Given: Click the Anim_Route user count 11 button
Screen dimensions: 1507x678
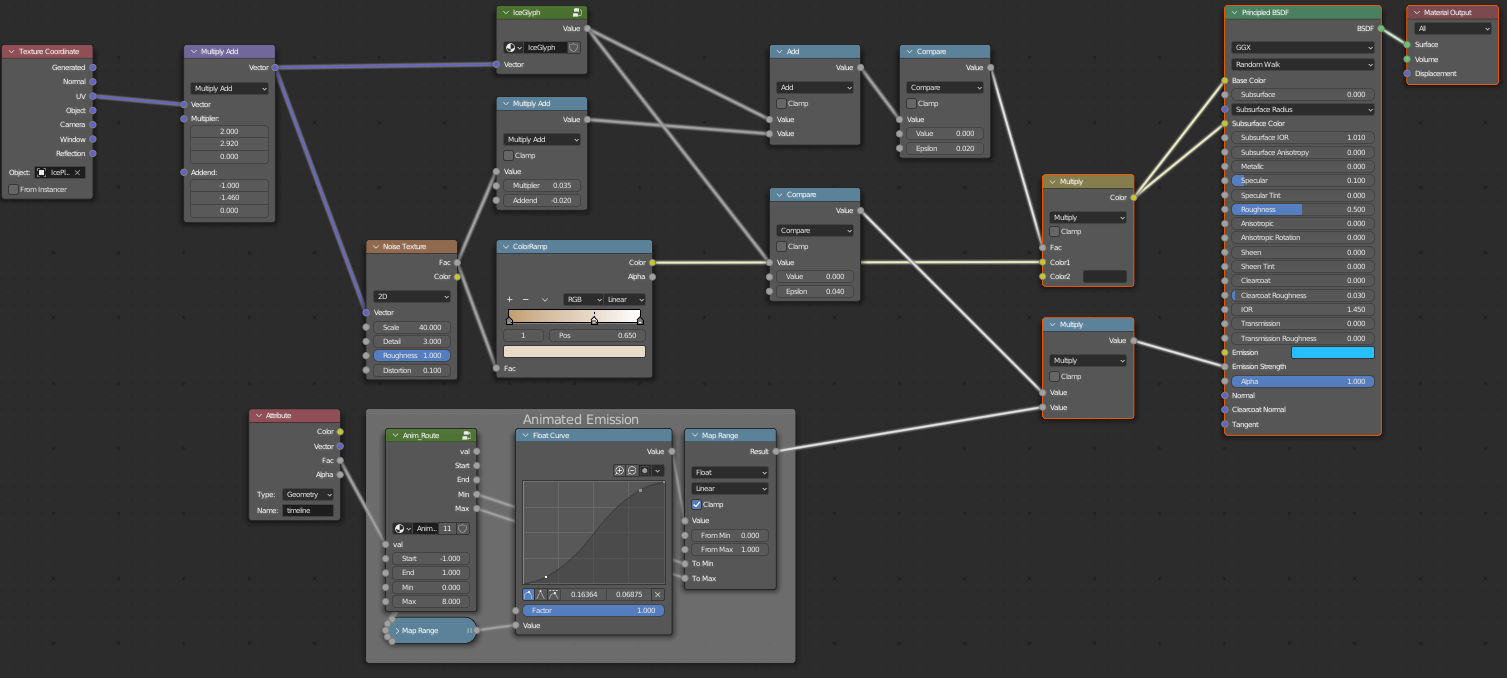Looking at the screenshot, I should (448, 528).
